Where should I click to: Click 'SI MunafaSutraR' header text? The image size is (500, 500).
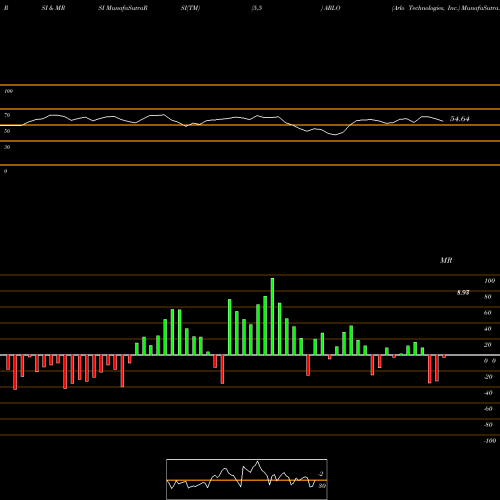(x=123, y=8)
